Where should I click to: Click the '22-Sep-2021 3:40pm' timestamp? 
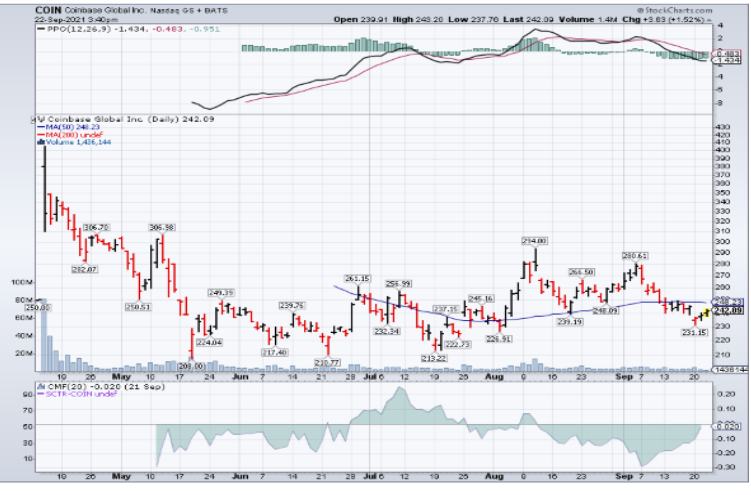coord(77,20)
